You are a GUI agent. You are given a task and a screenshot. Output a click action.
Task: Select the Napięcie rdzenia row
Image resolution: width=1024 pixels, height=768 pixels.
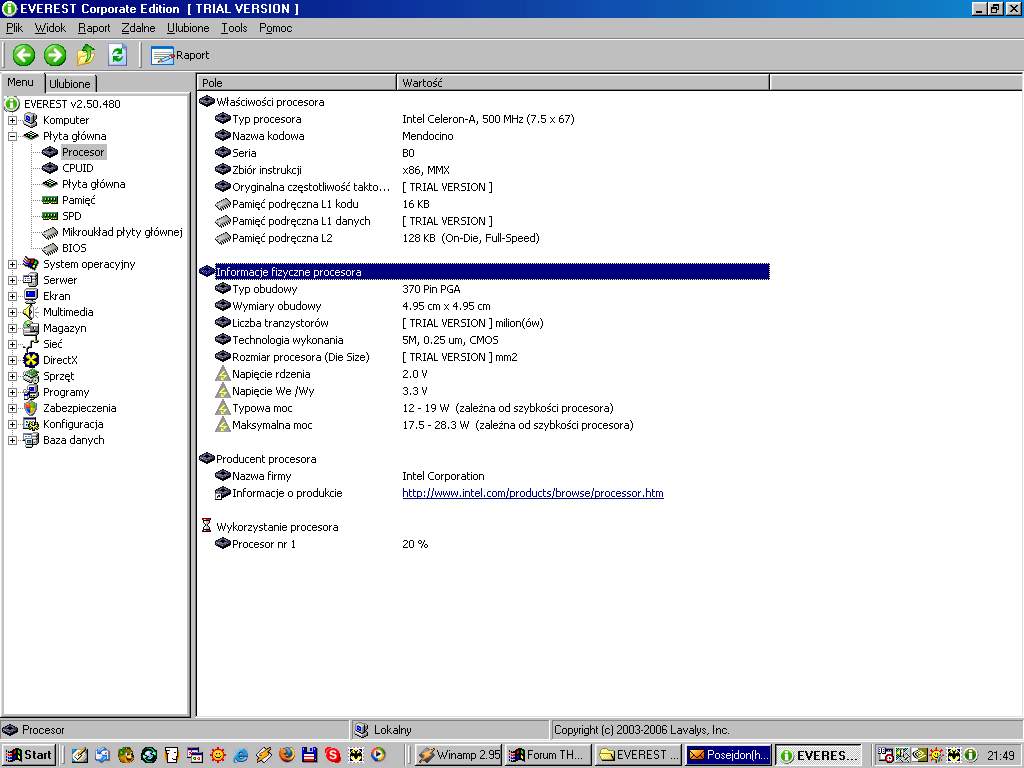484,374
